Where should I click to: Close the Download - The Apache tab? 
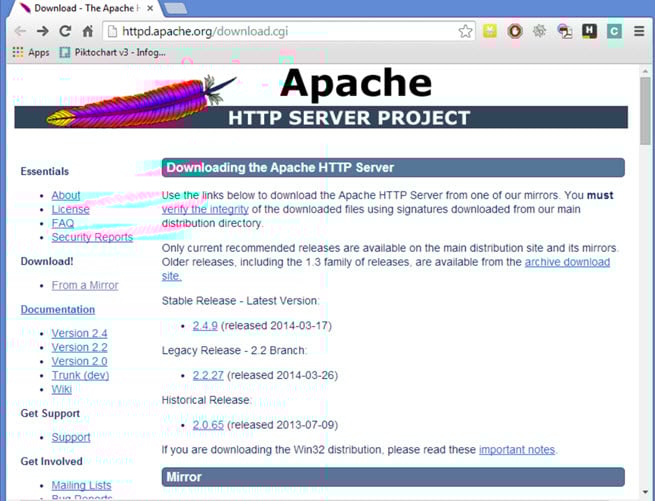click(x=150, y=8)
